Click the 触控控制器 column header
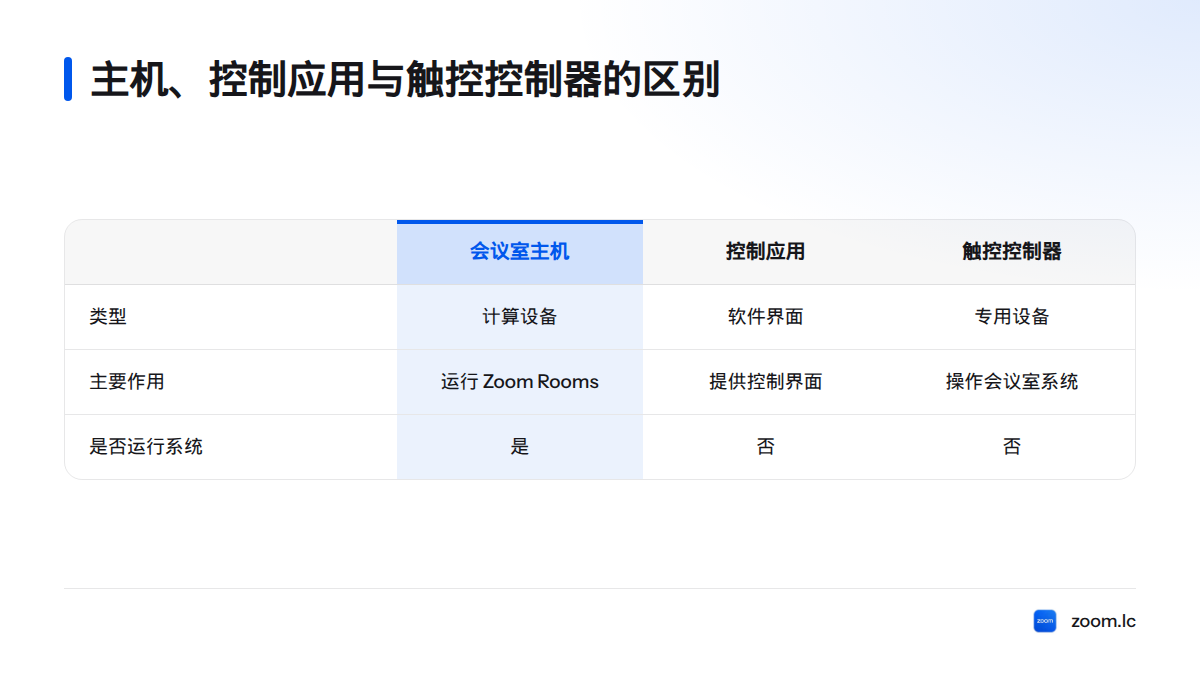This screenshot has height=675, width=1200. tap(1012, 252)
